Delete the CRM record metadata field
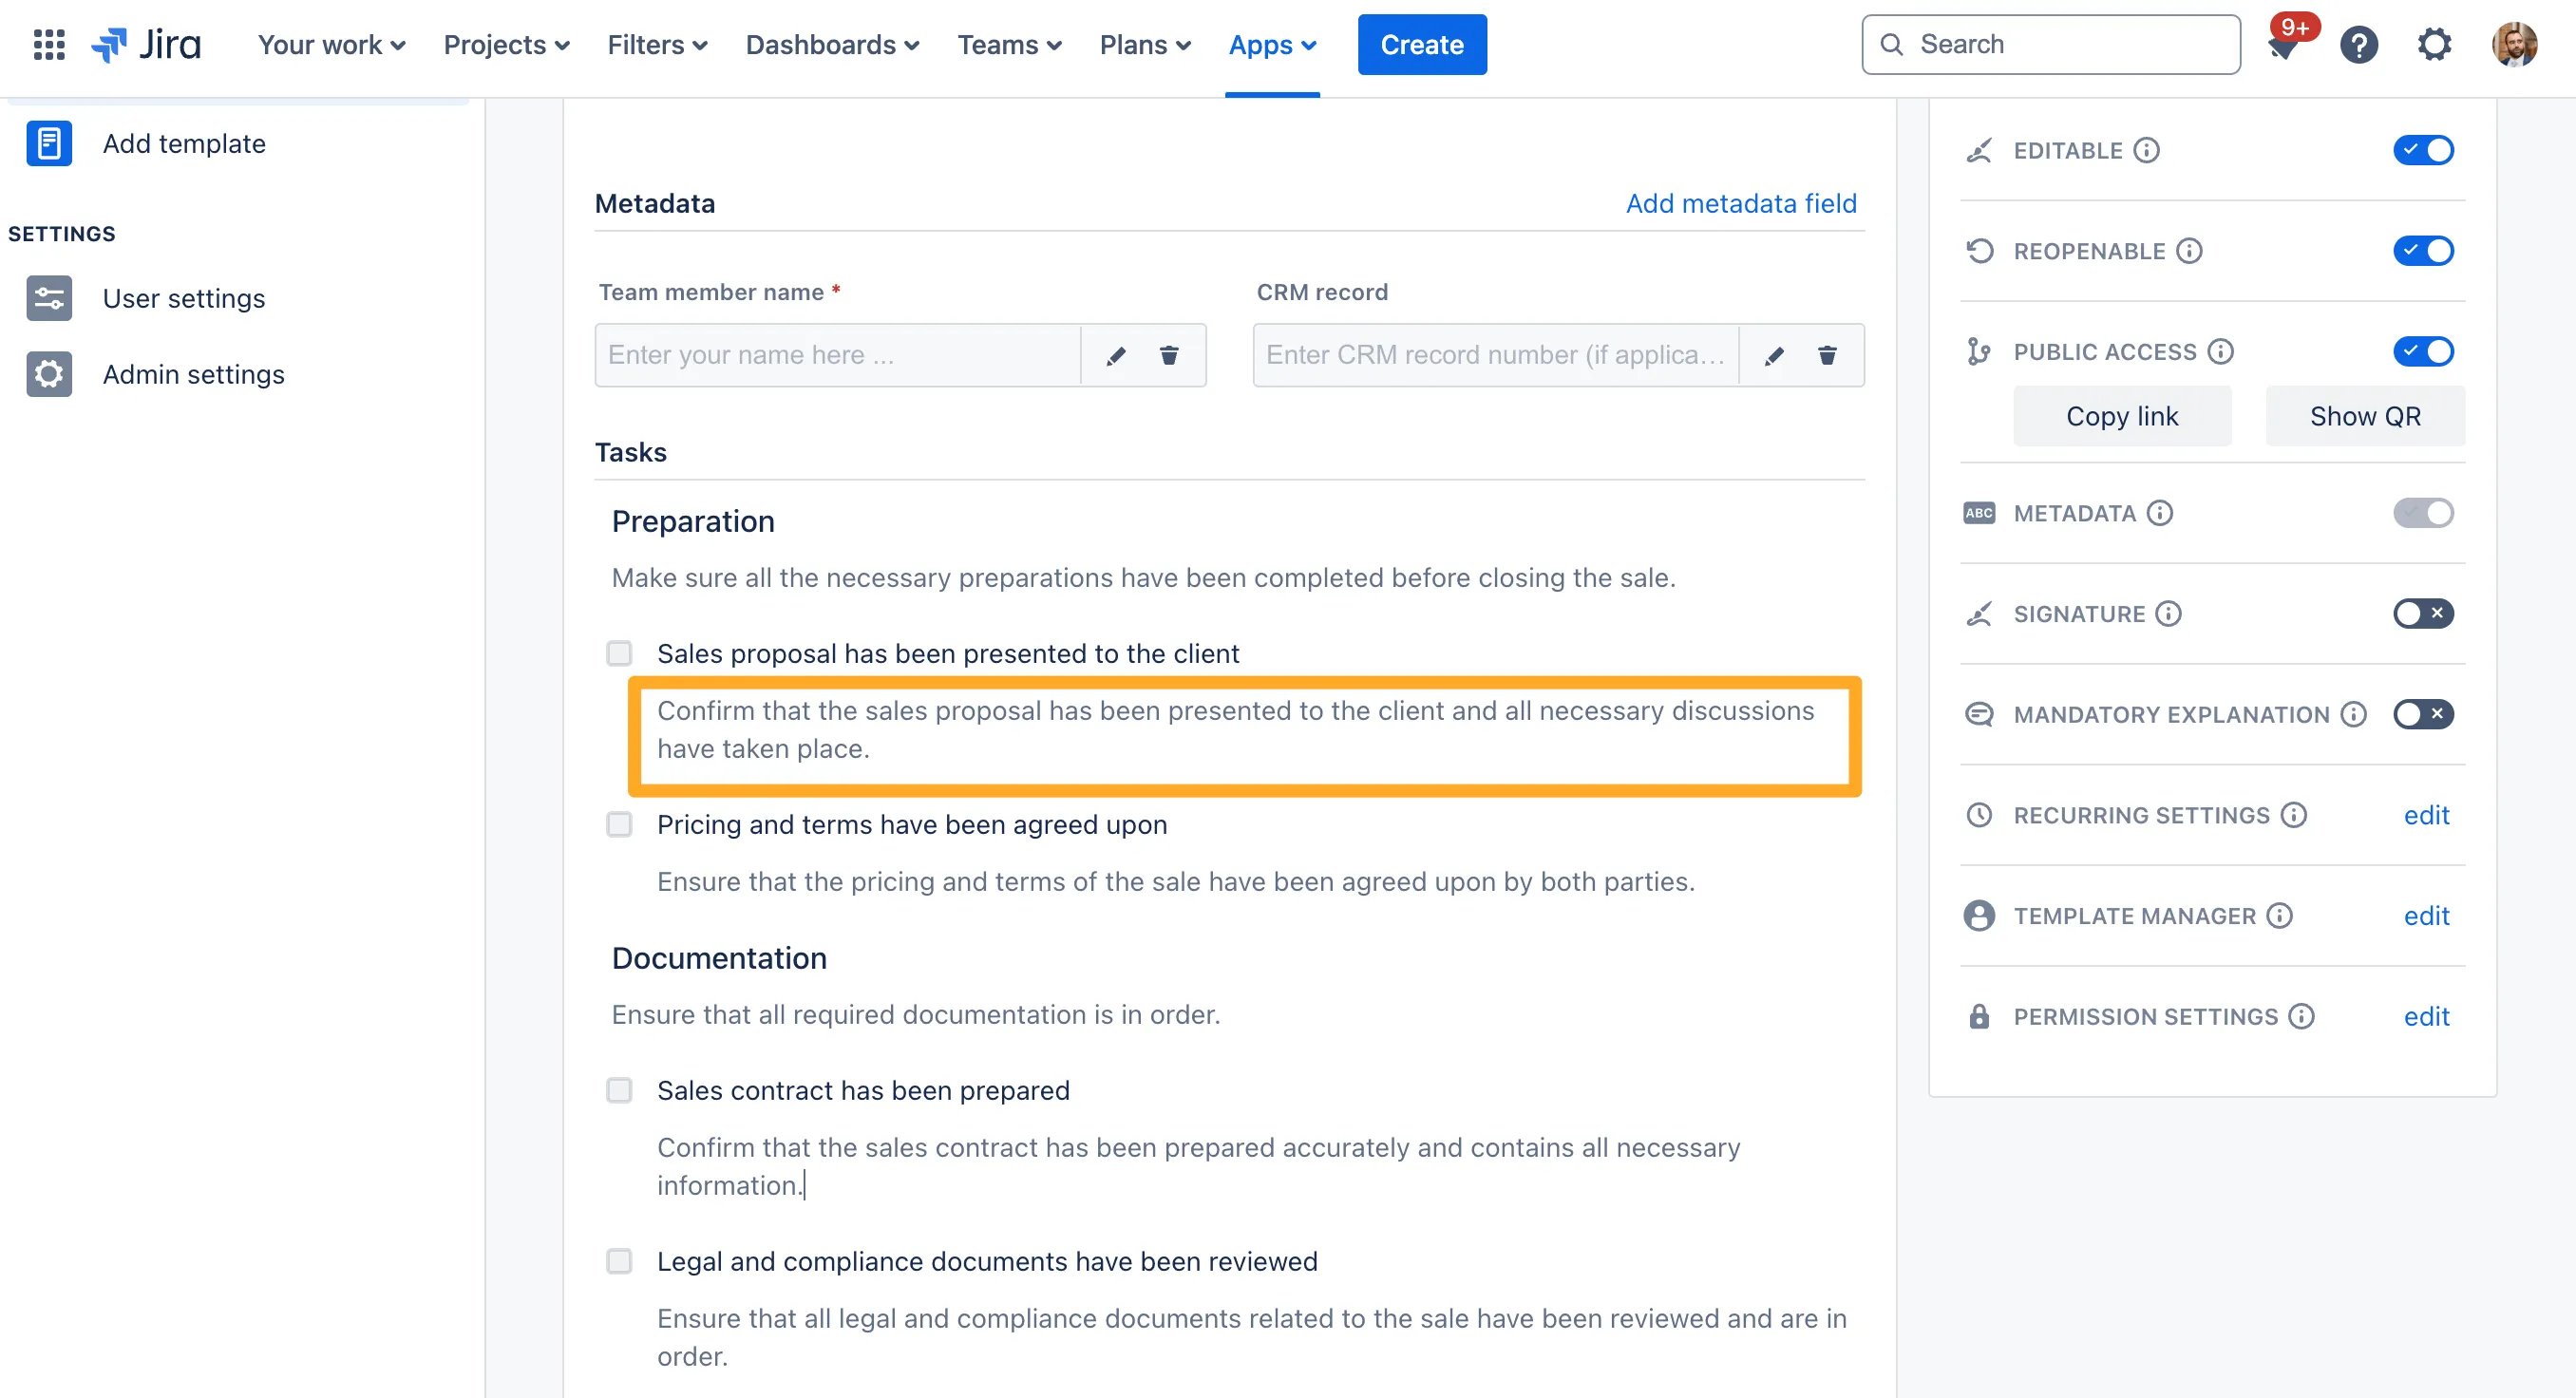This screenshot has height=1398, width=2576. tap(1826, 355)
